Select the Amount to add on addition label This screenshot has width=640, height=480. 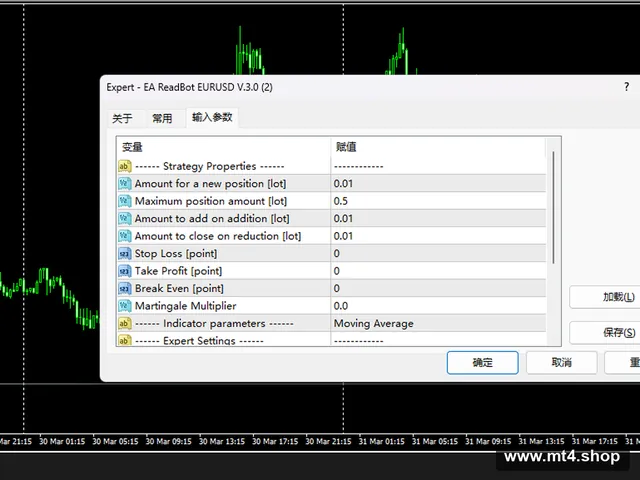(212, 219)
